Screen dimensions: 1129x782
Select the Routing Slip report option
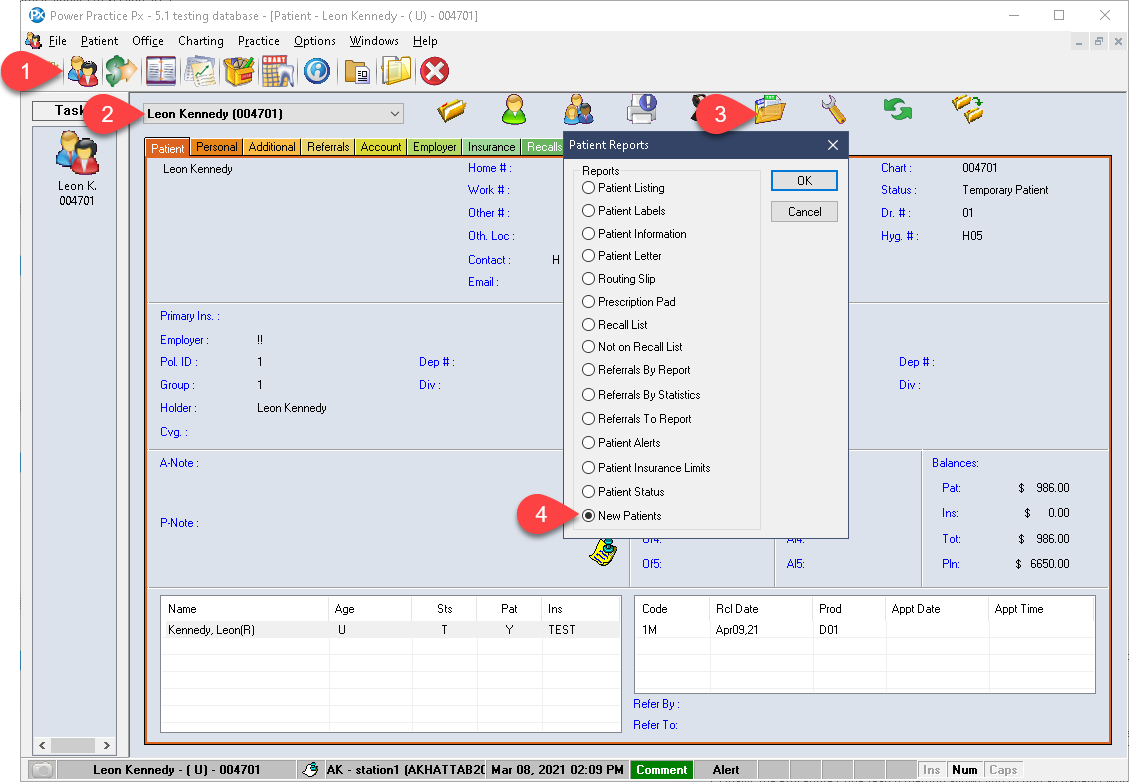619,279
